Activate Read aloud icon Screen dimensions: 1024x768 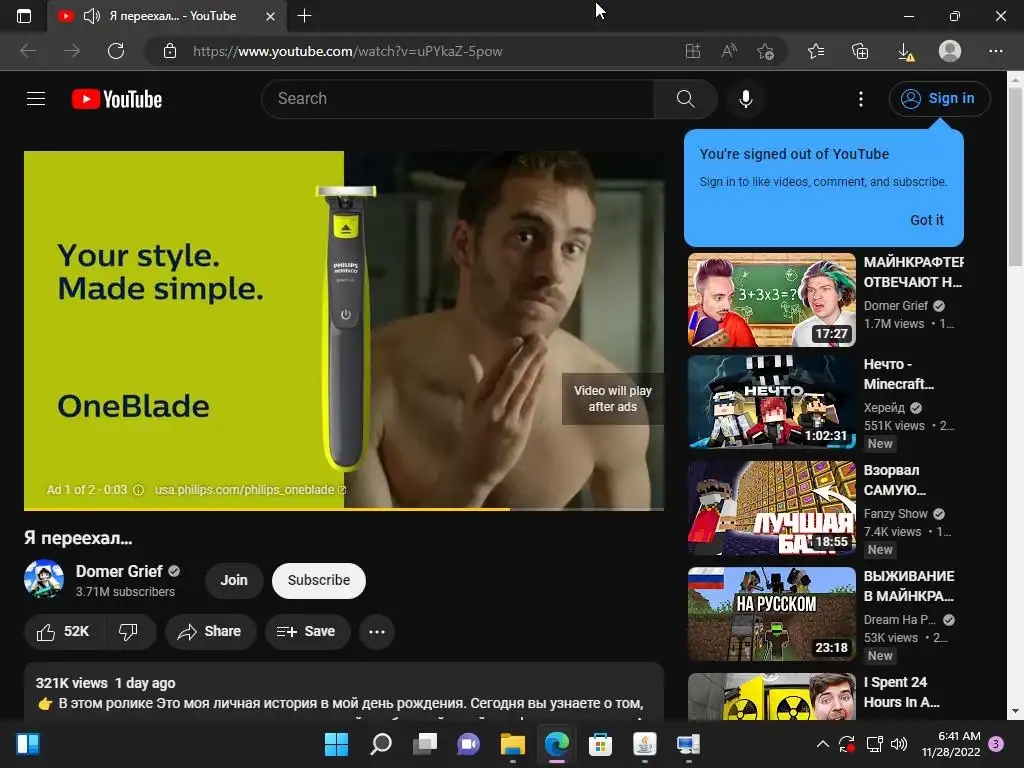click(729, 51)
